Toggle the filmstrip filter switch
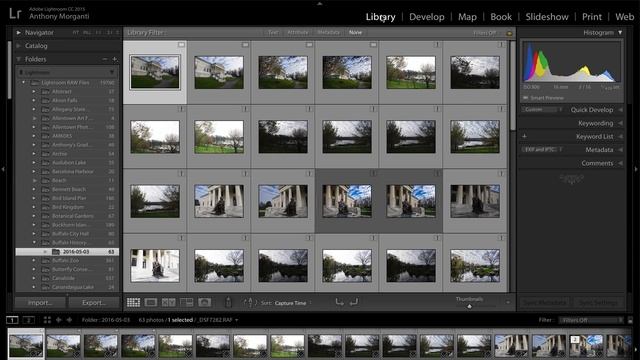 630,320
